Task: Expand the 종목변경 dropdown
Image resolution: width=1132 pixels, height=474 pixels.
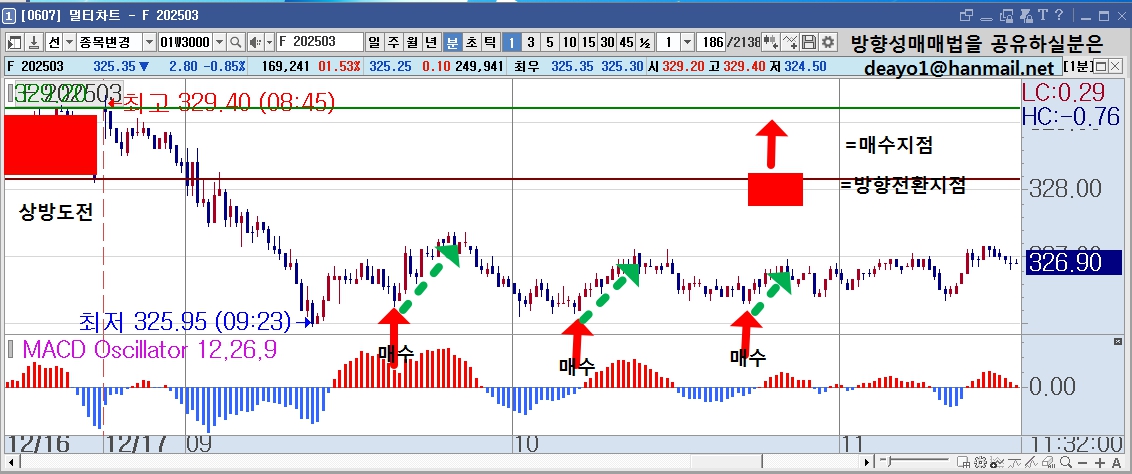Action: point(149,42)
